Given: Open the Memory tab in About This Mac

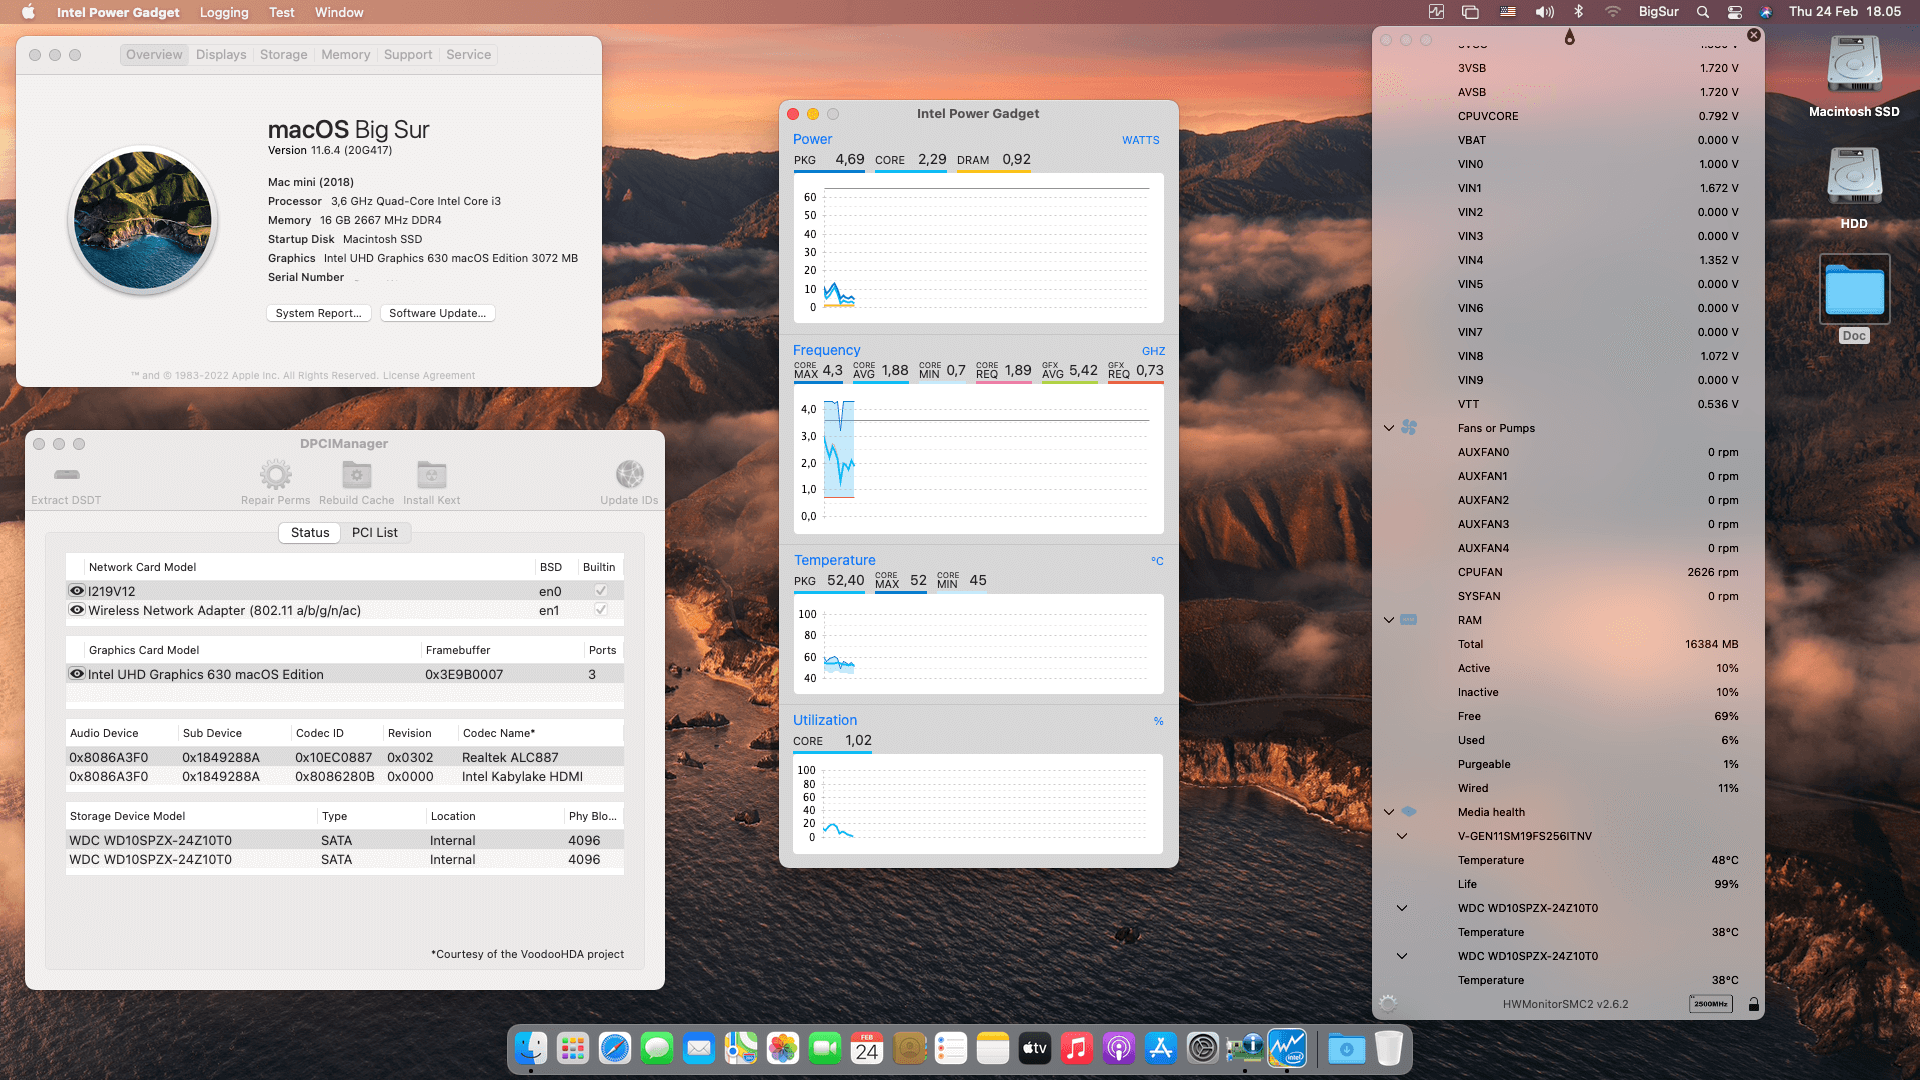Looking at the screenshot, I should tap(346, 54).
